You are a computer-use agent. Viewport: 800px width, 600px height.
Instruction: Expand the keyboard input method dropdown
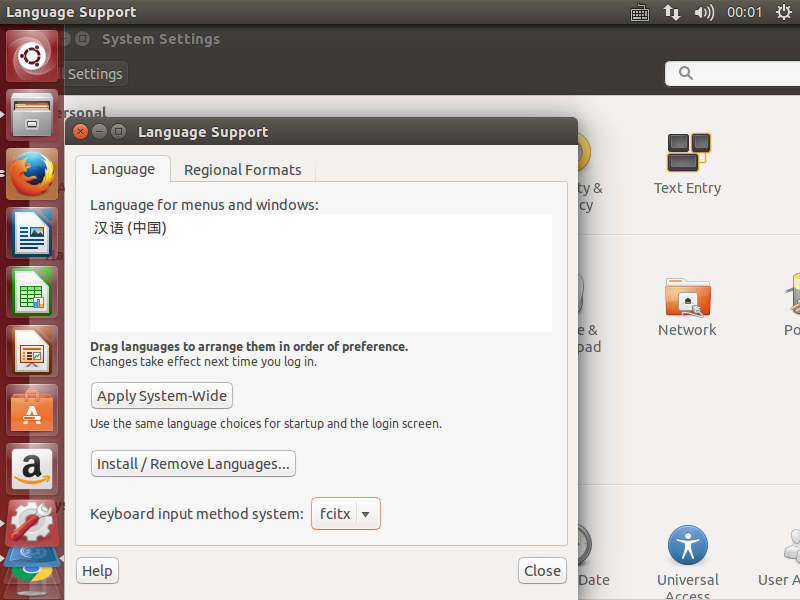346,514
